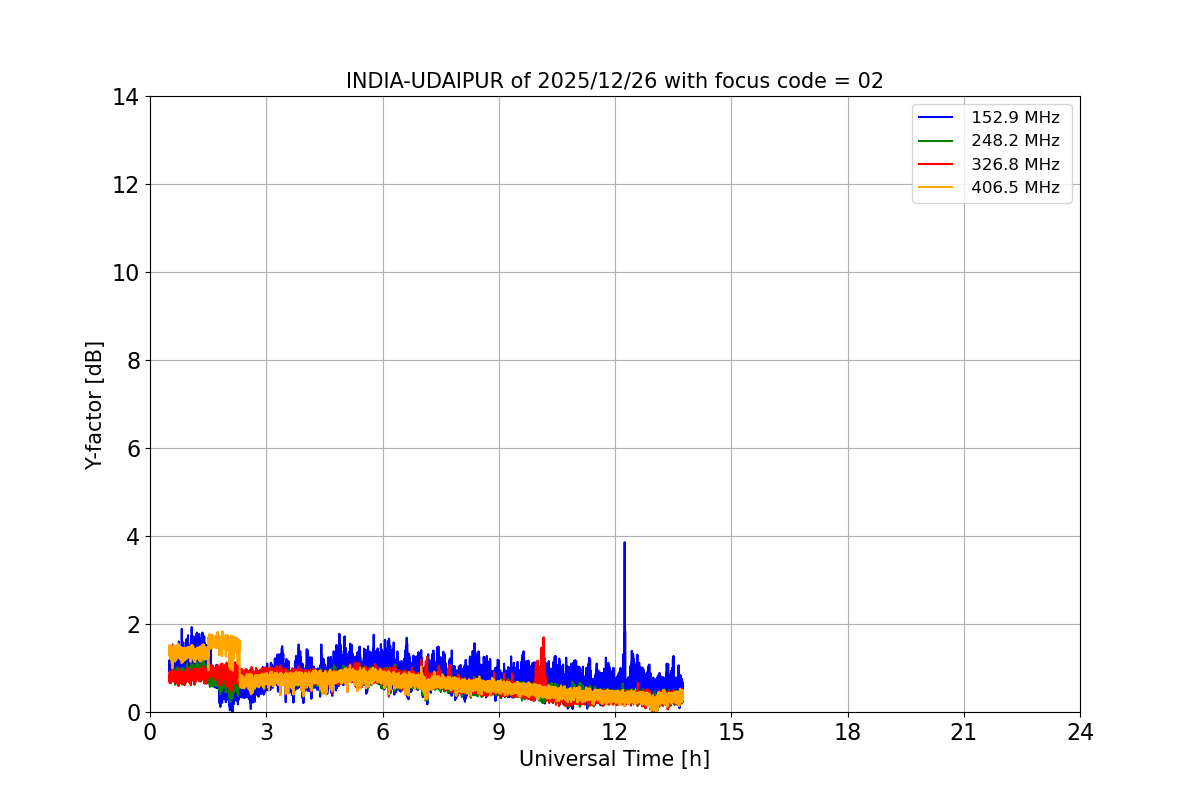The height and width of the screenshot is (800, 1200).
Task: Click the blue spike peak near 12 h
Action: tap(624, 544)
